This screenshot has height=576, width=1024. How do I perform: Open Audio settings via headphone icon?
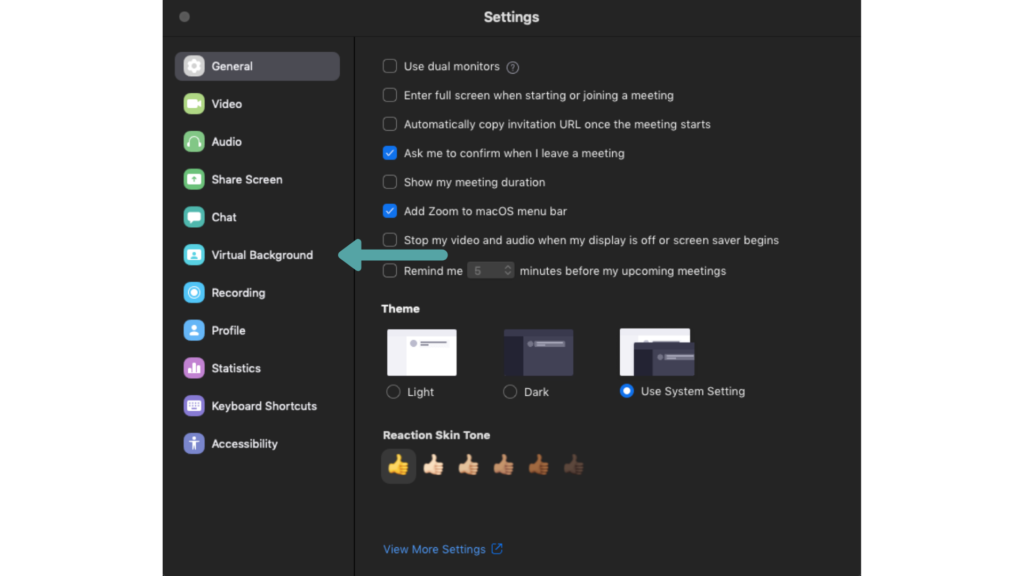click(194, 142)
